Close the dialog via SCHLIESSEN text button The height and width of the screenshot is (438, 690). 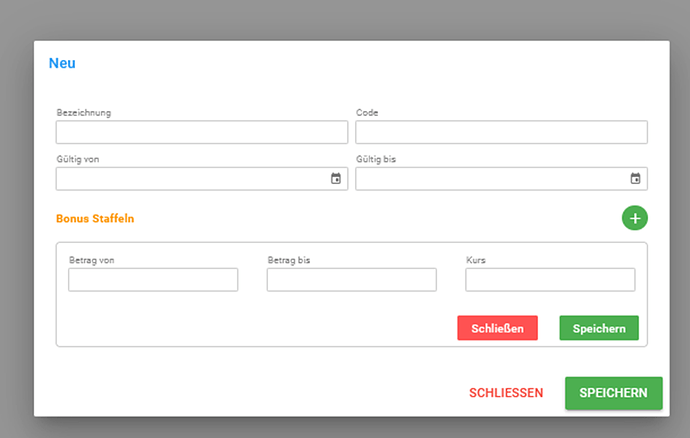[506, 393]
